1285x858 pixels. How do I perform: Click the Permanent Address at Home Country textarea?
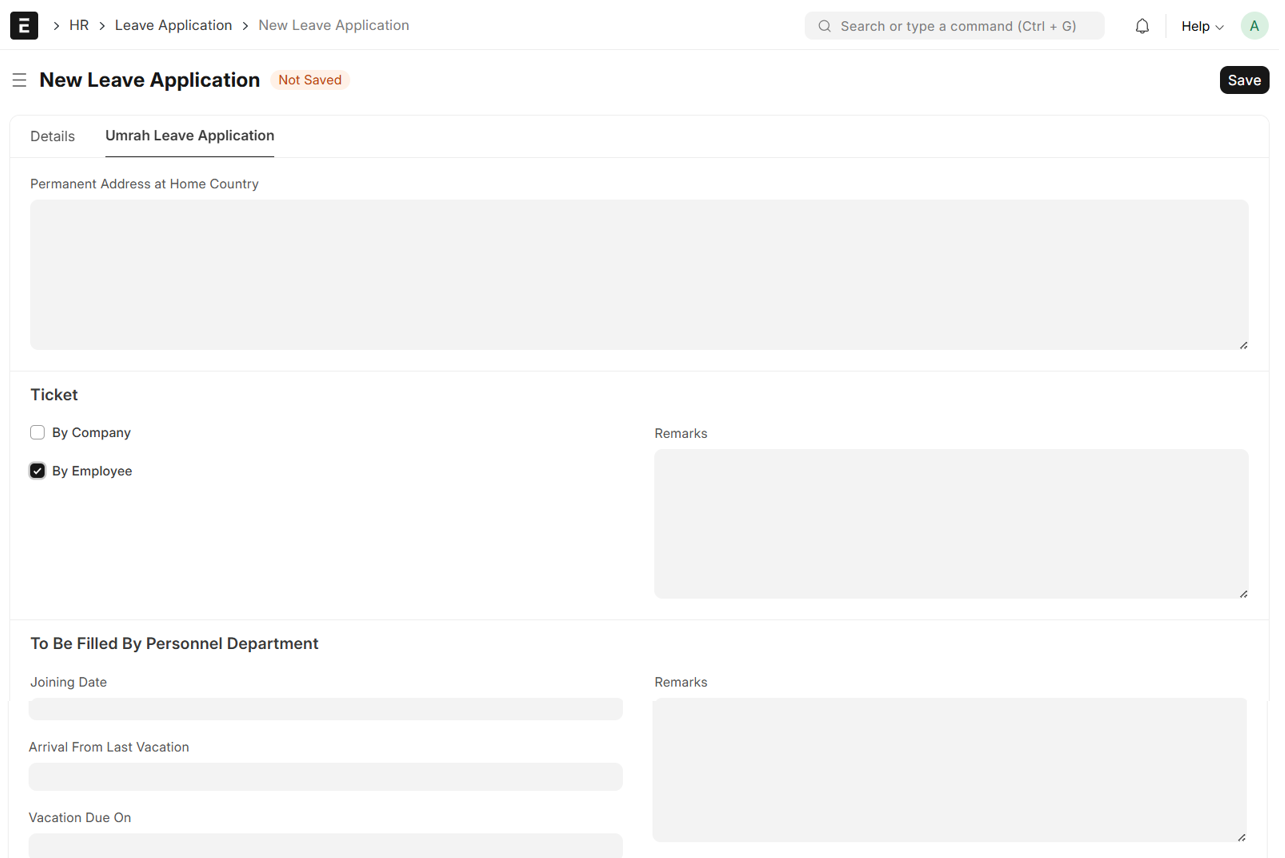pos(638,274)
